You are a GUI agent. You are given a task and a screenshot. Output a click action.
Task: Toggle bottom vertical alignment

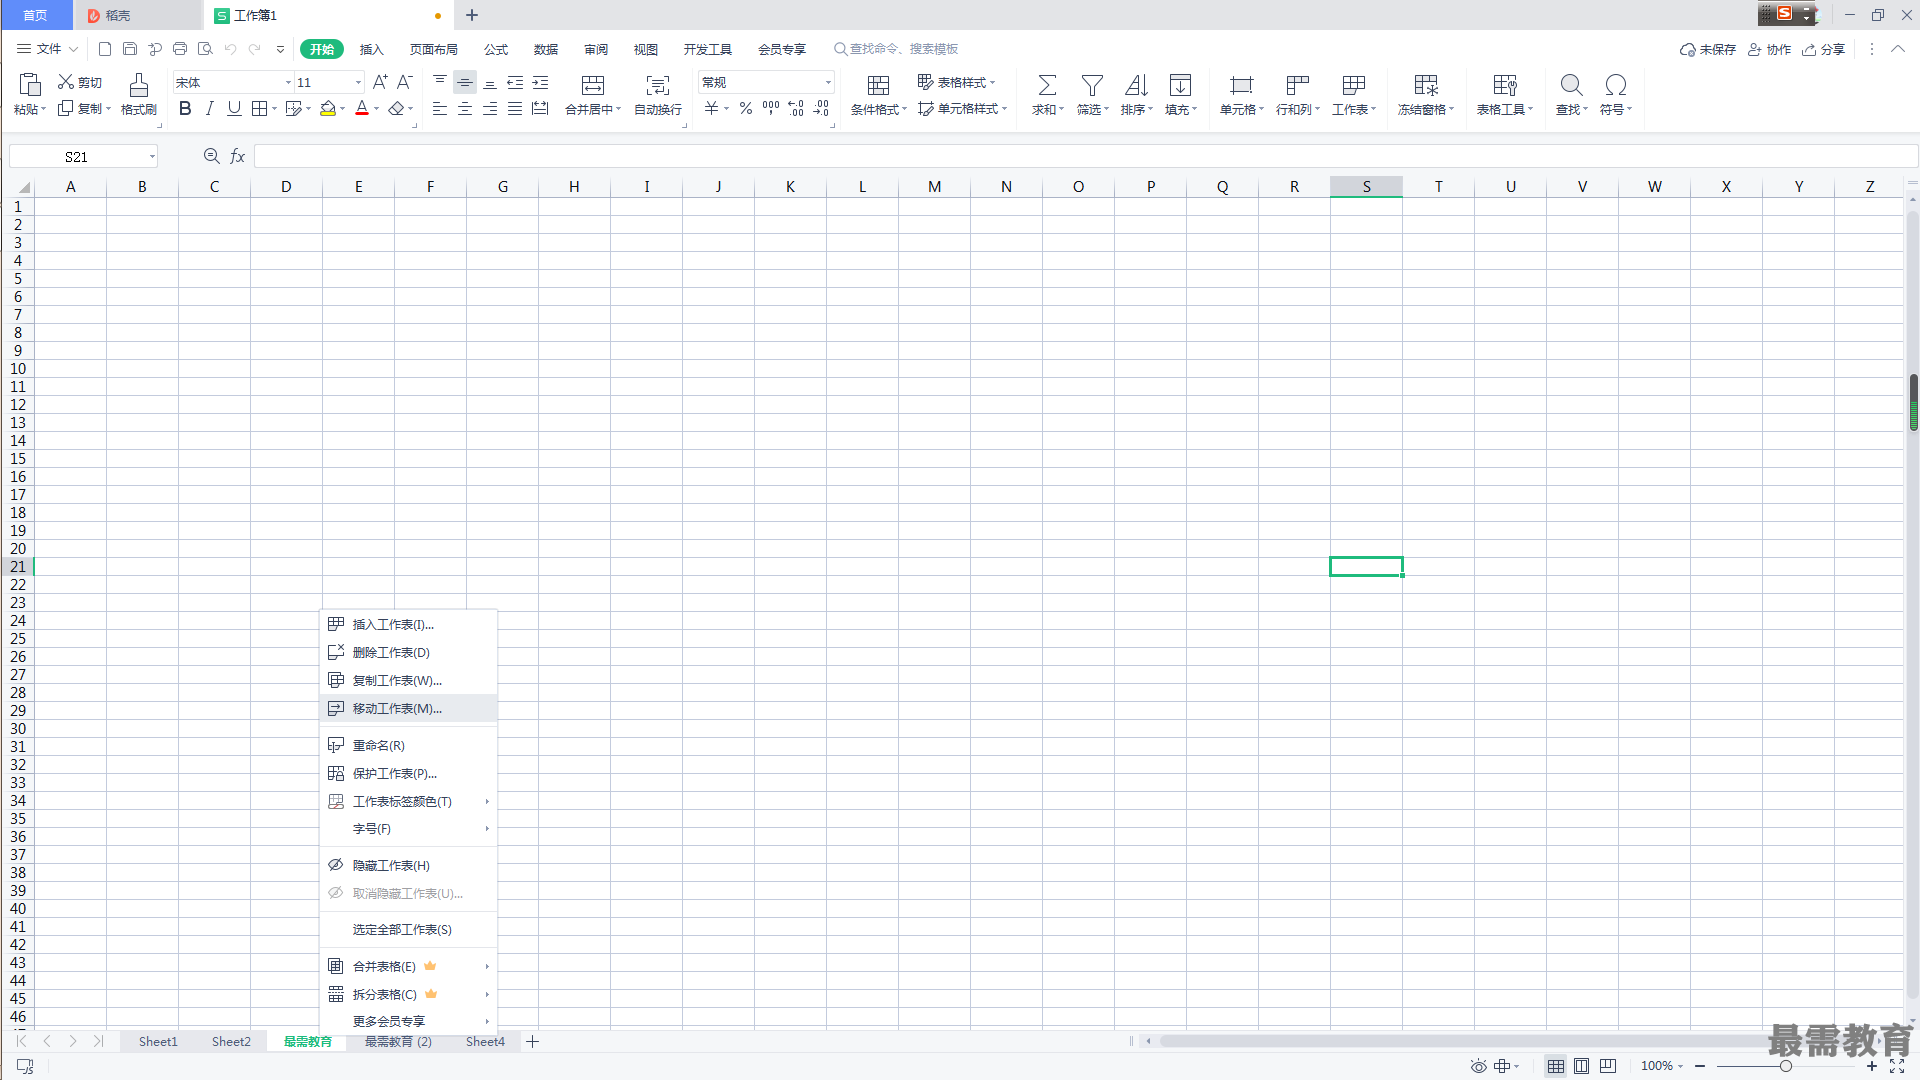click(490, 82)
